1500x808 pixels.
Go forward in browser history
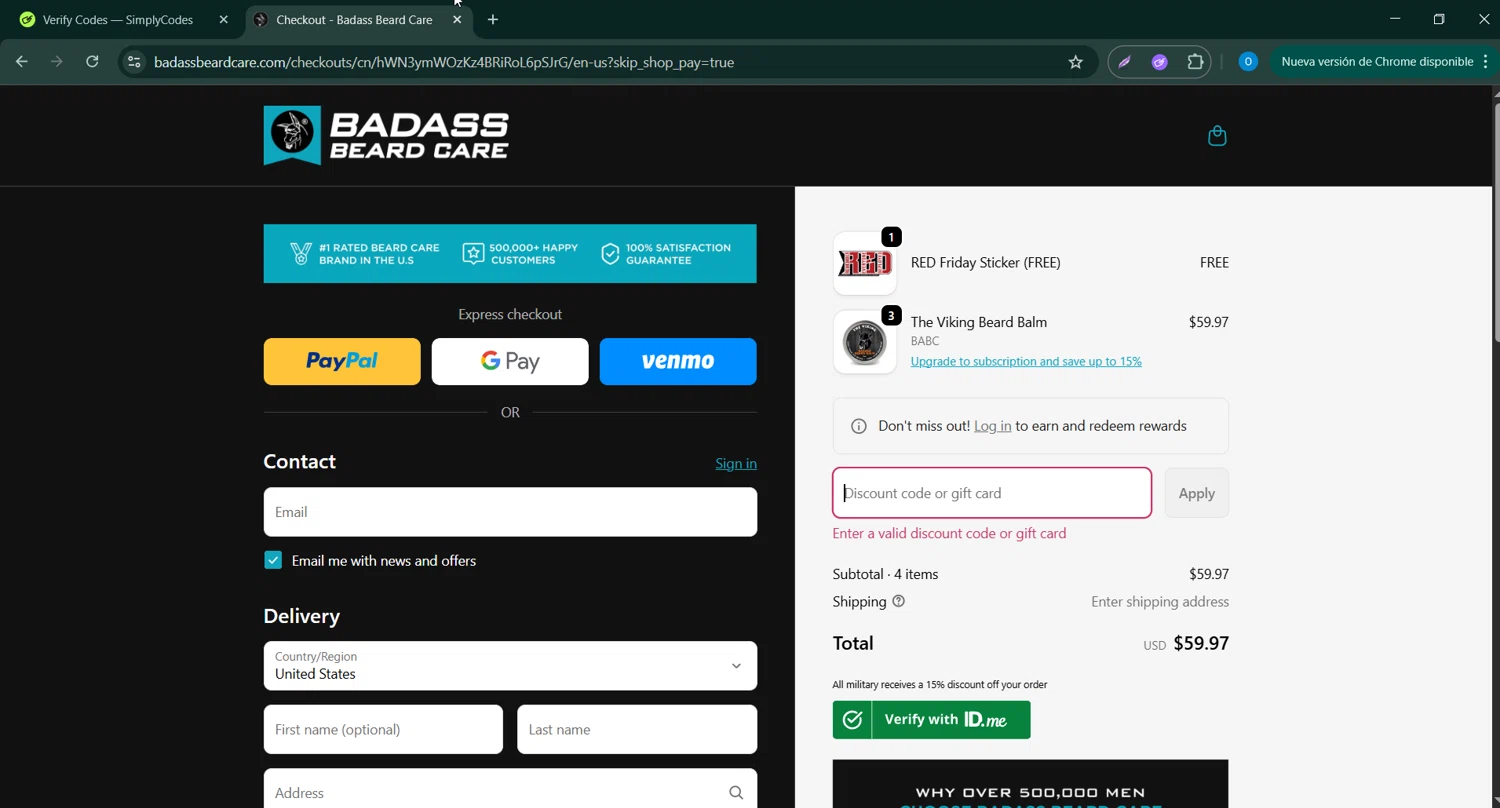(x=57, y=62)
